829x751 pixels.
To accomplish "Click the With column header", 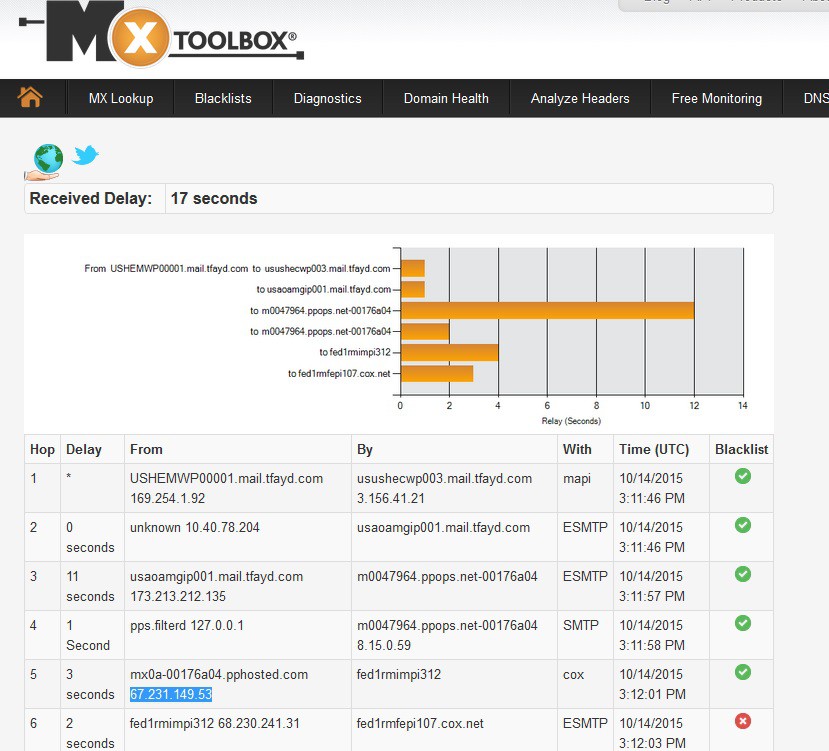I will pyautogui.click(x=577, y=450).
